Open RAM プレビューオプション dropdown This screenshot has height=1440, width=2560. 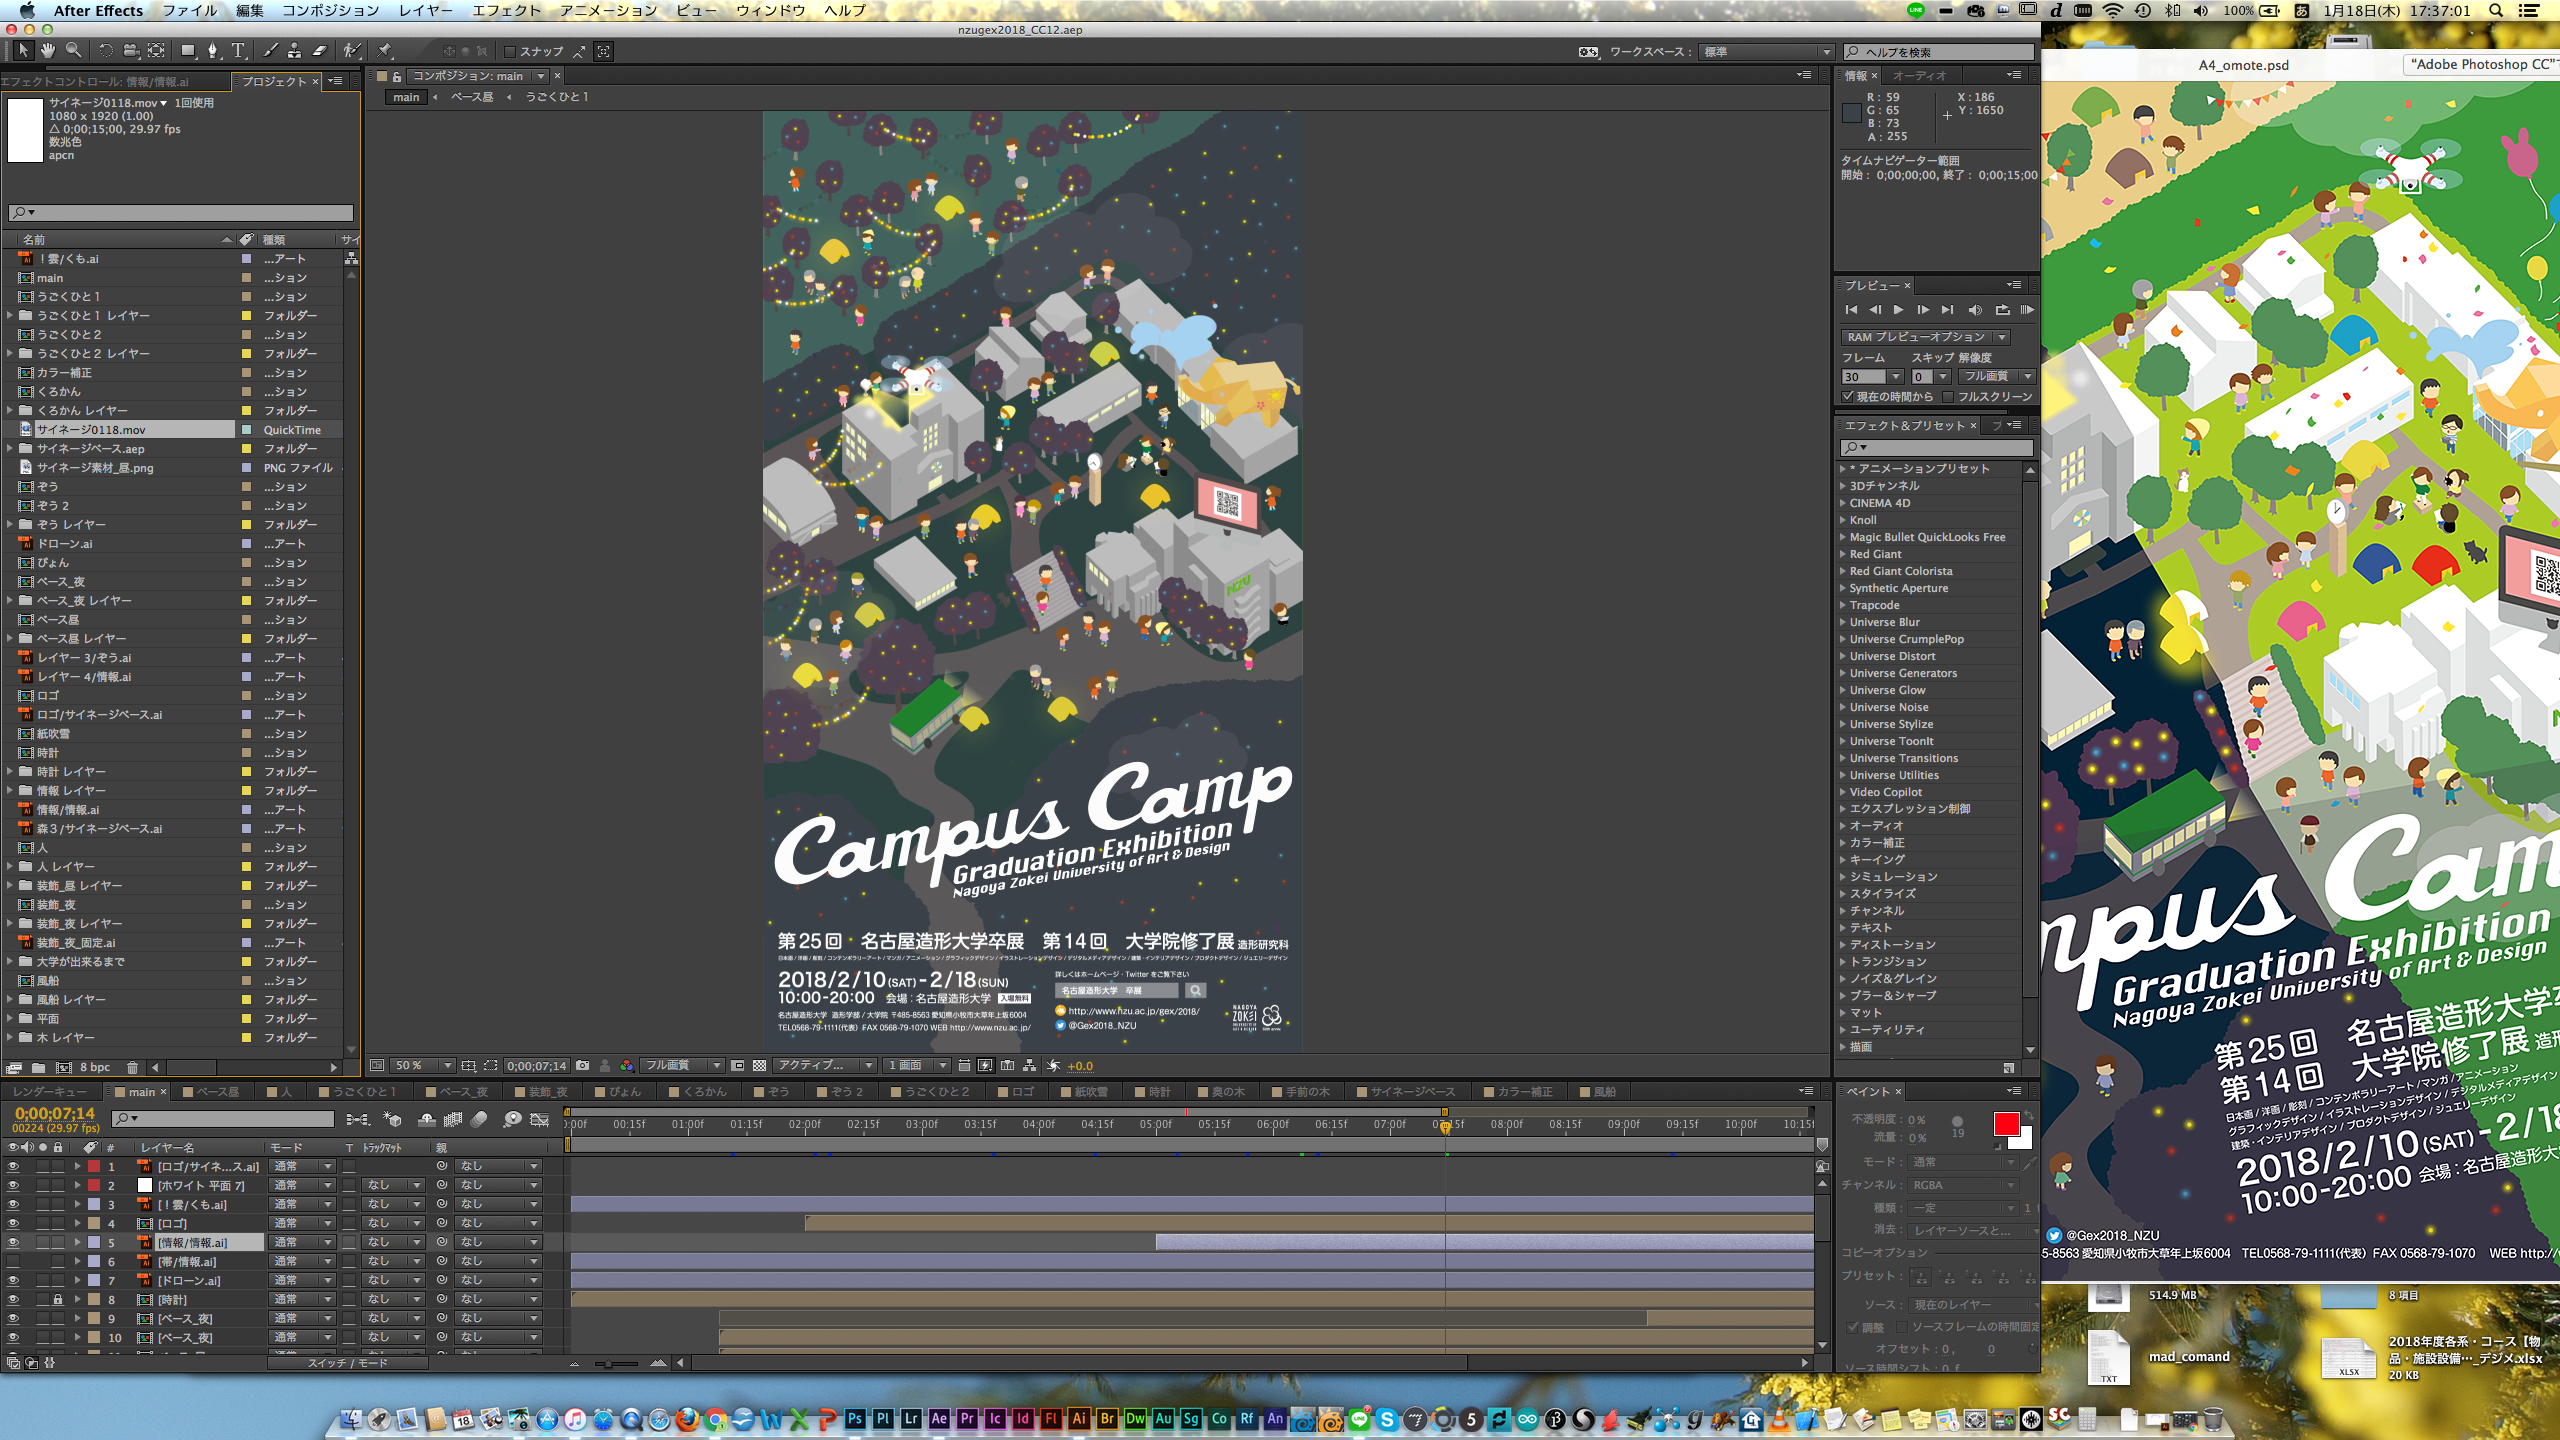tap(1925, 337)
